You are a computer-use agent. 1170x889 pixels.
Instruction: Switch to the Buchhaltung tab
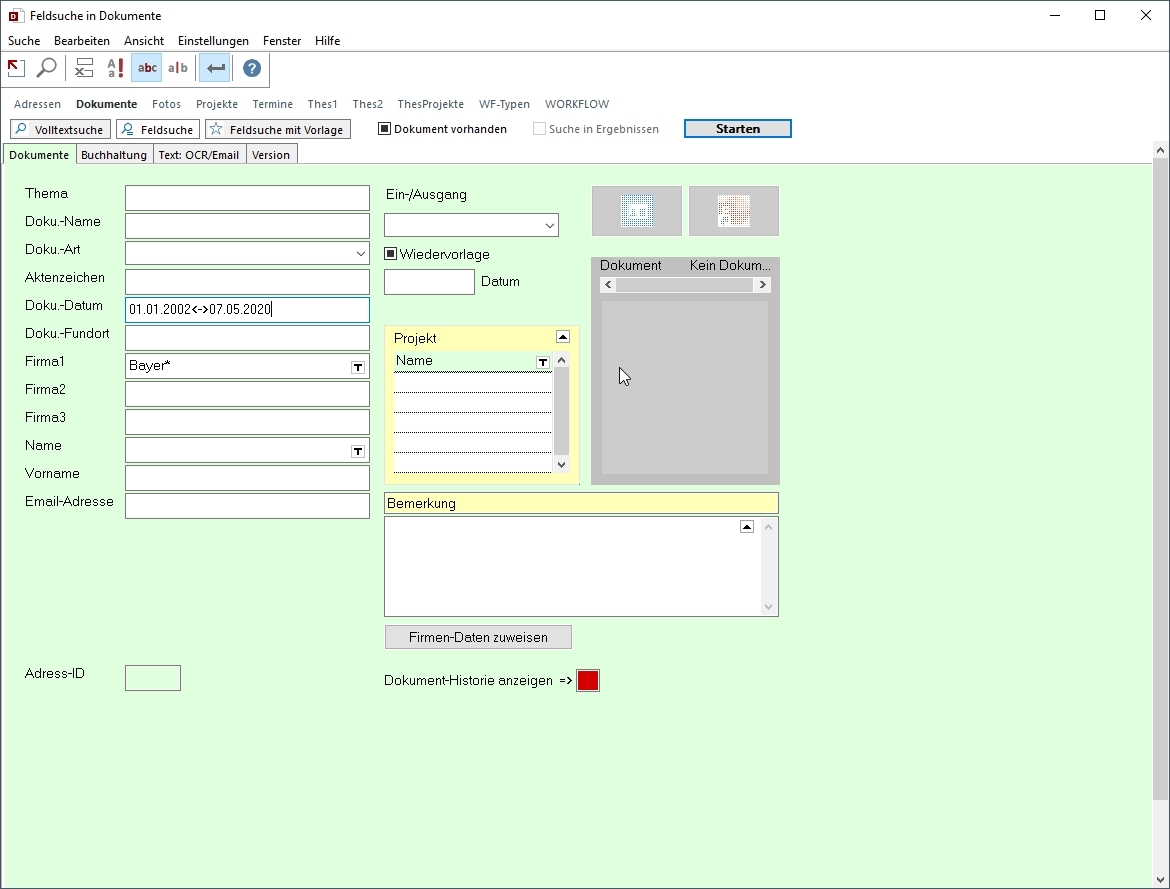point(114,155)
